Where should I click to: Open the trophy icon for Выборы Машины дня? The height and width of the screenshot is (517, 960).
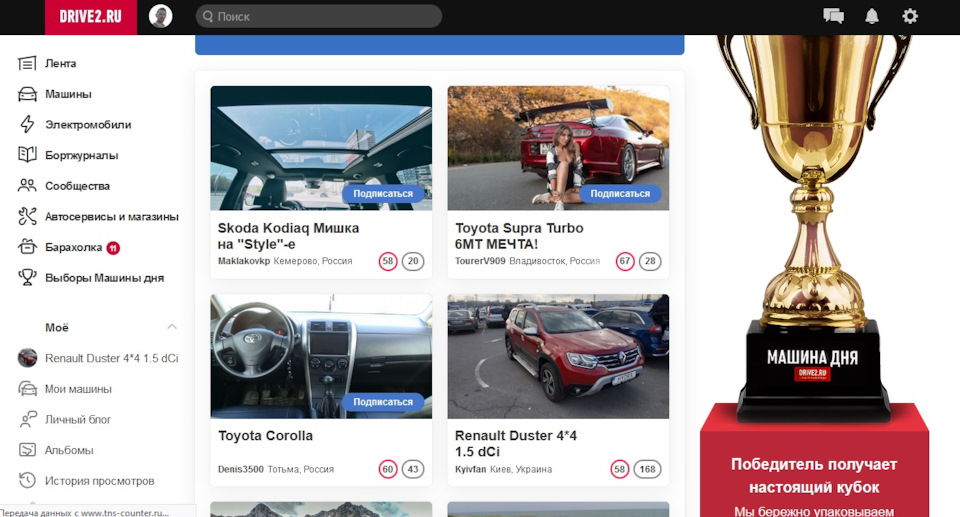(27, 277)
